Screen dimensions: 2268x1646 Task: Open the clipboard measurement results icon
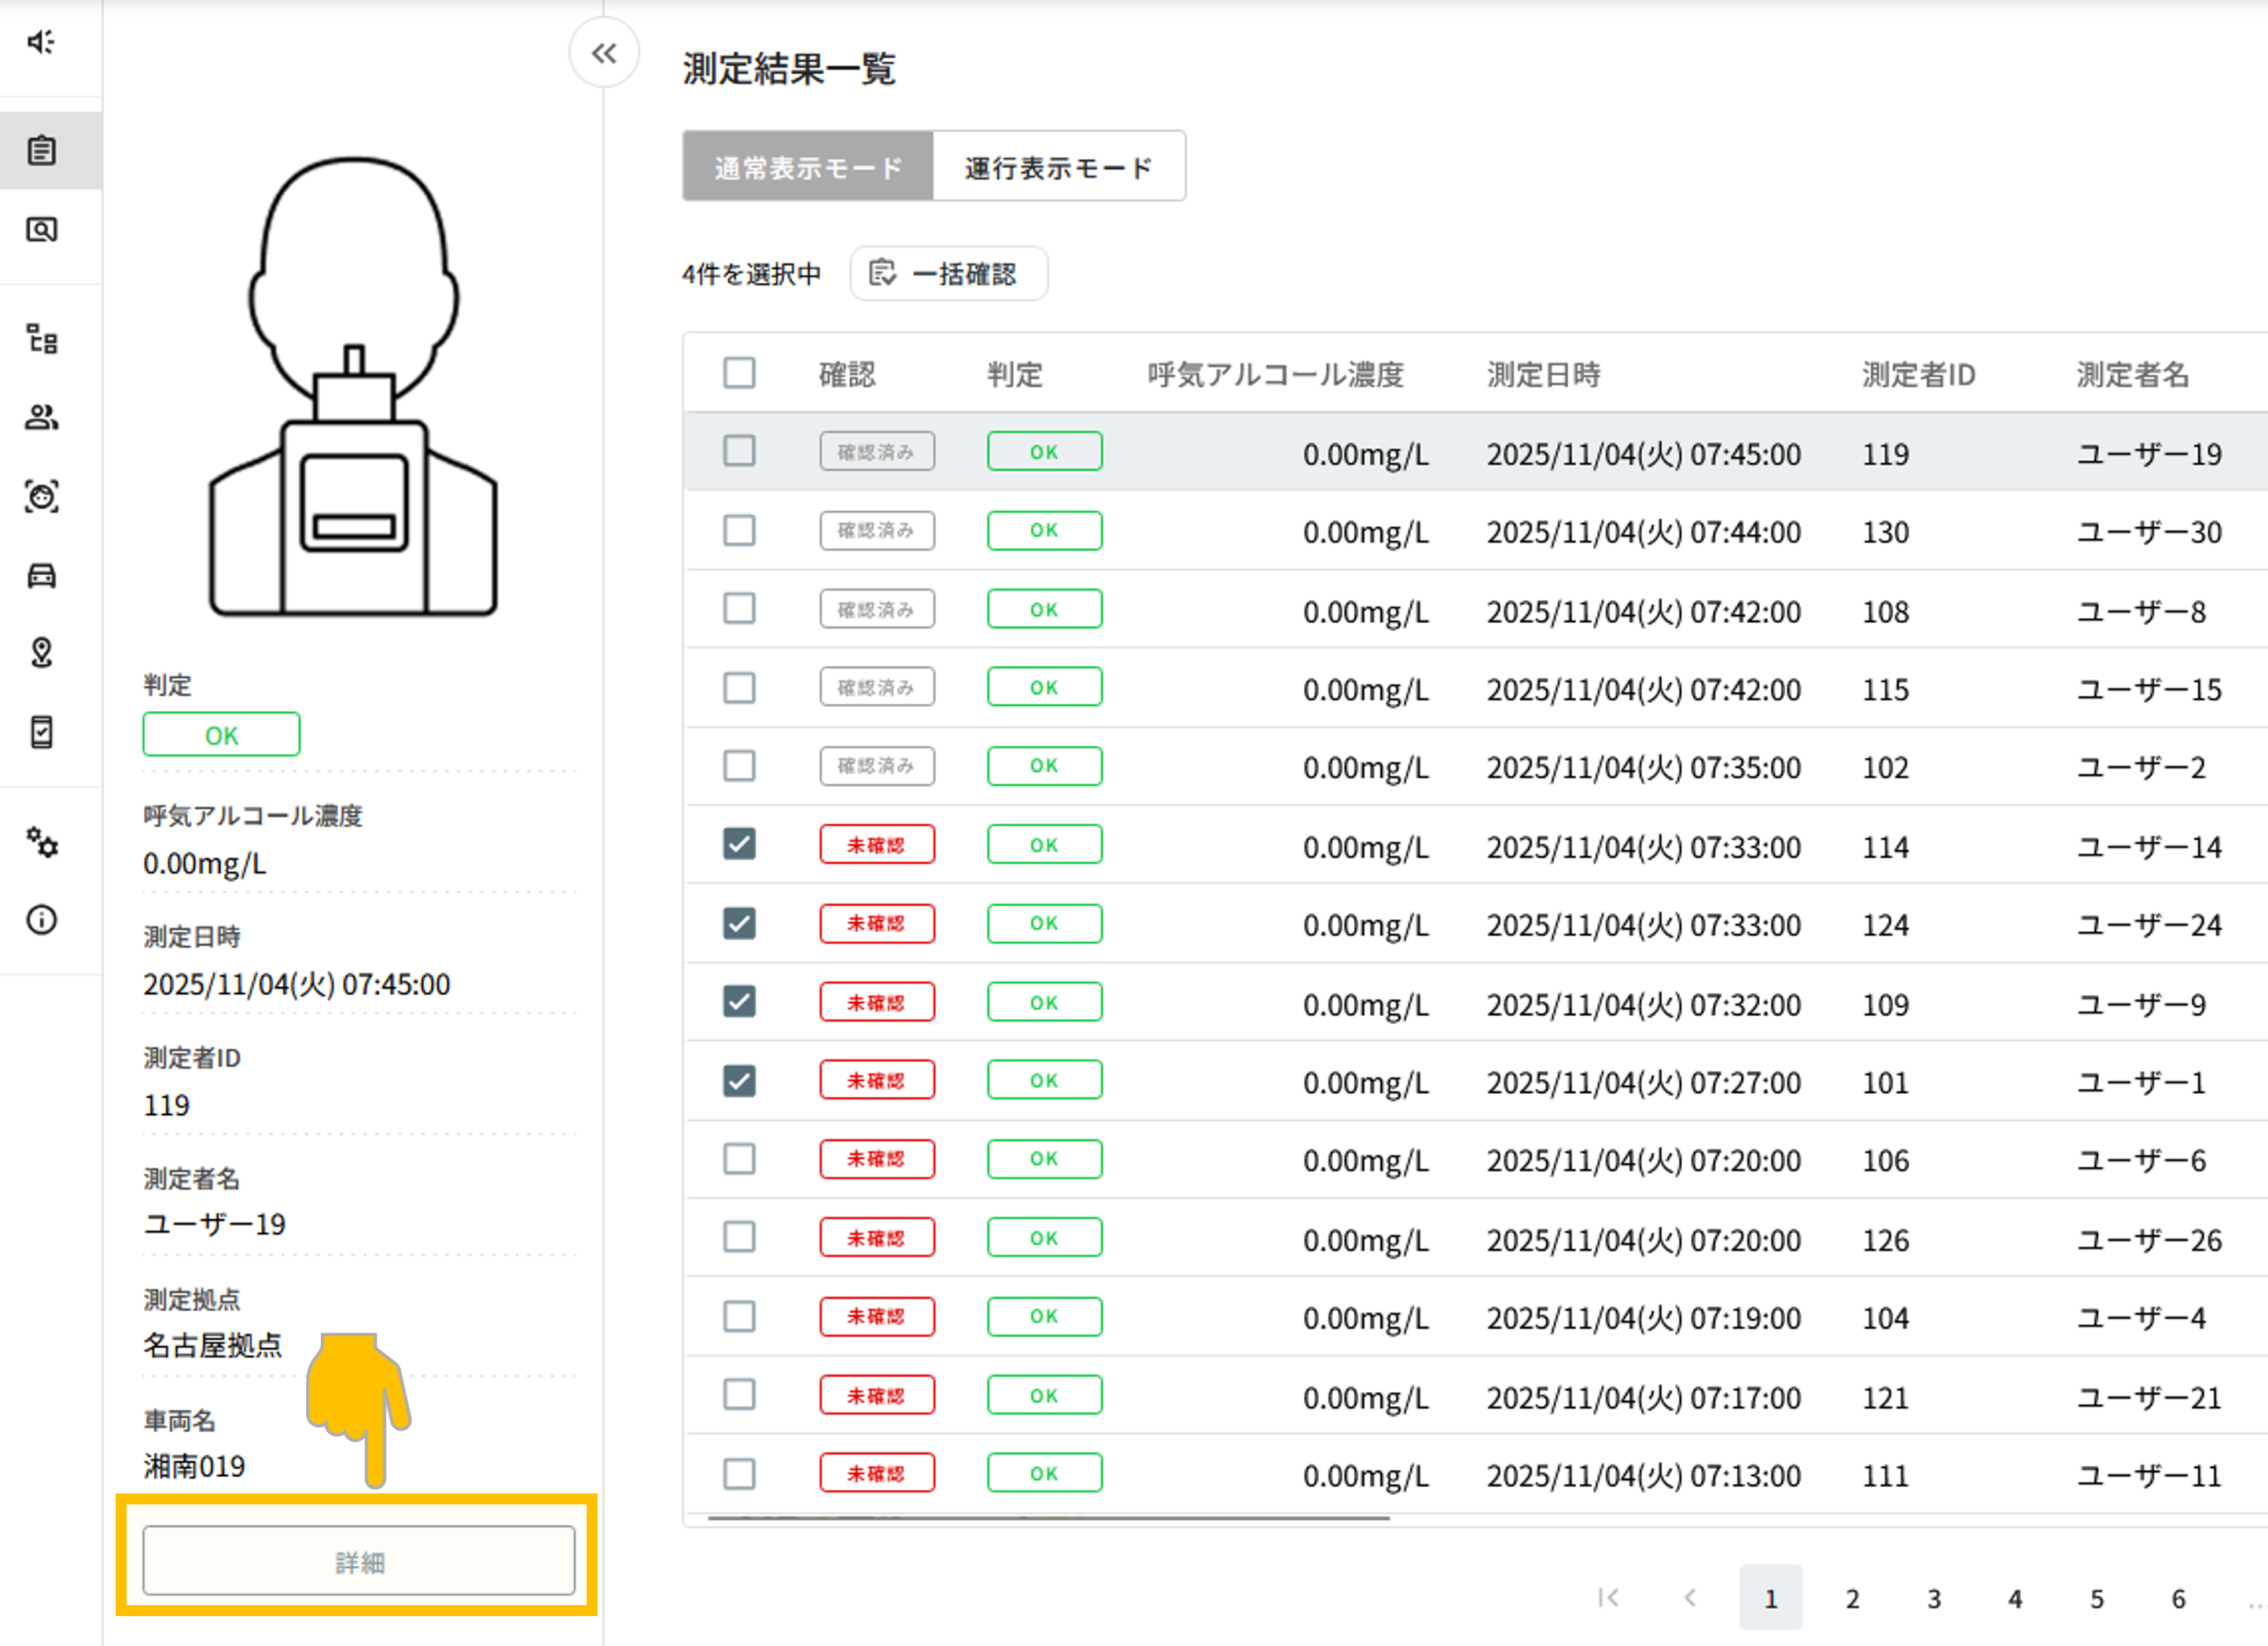pyautogui.click(x=41, y=151)
